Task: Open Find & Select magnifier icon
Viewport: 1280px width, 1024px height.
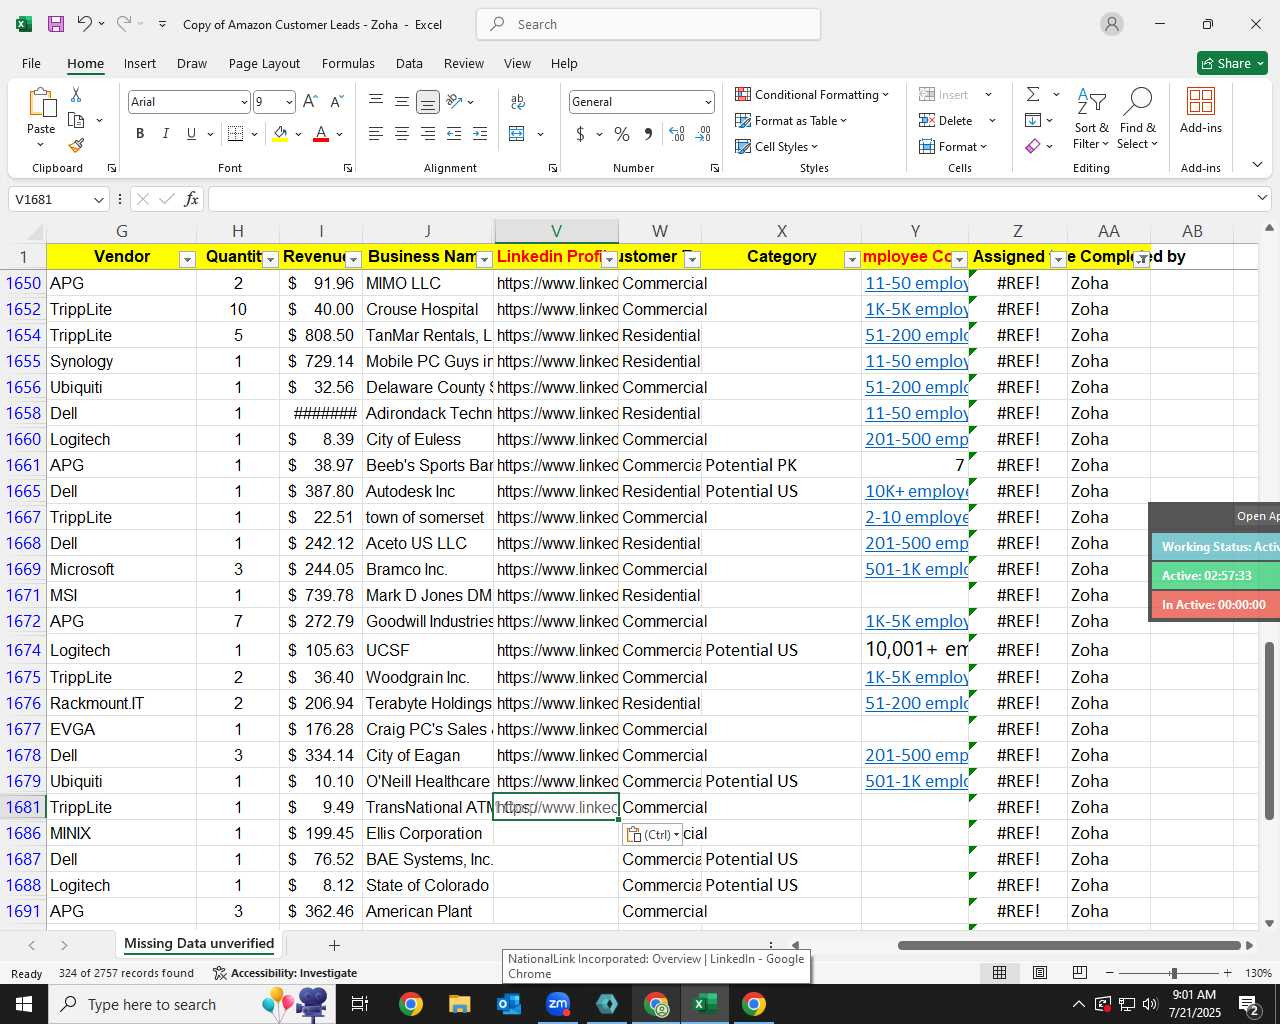Action: click(x=1138, y=101)
